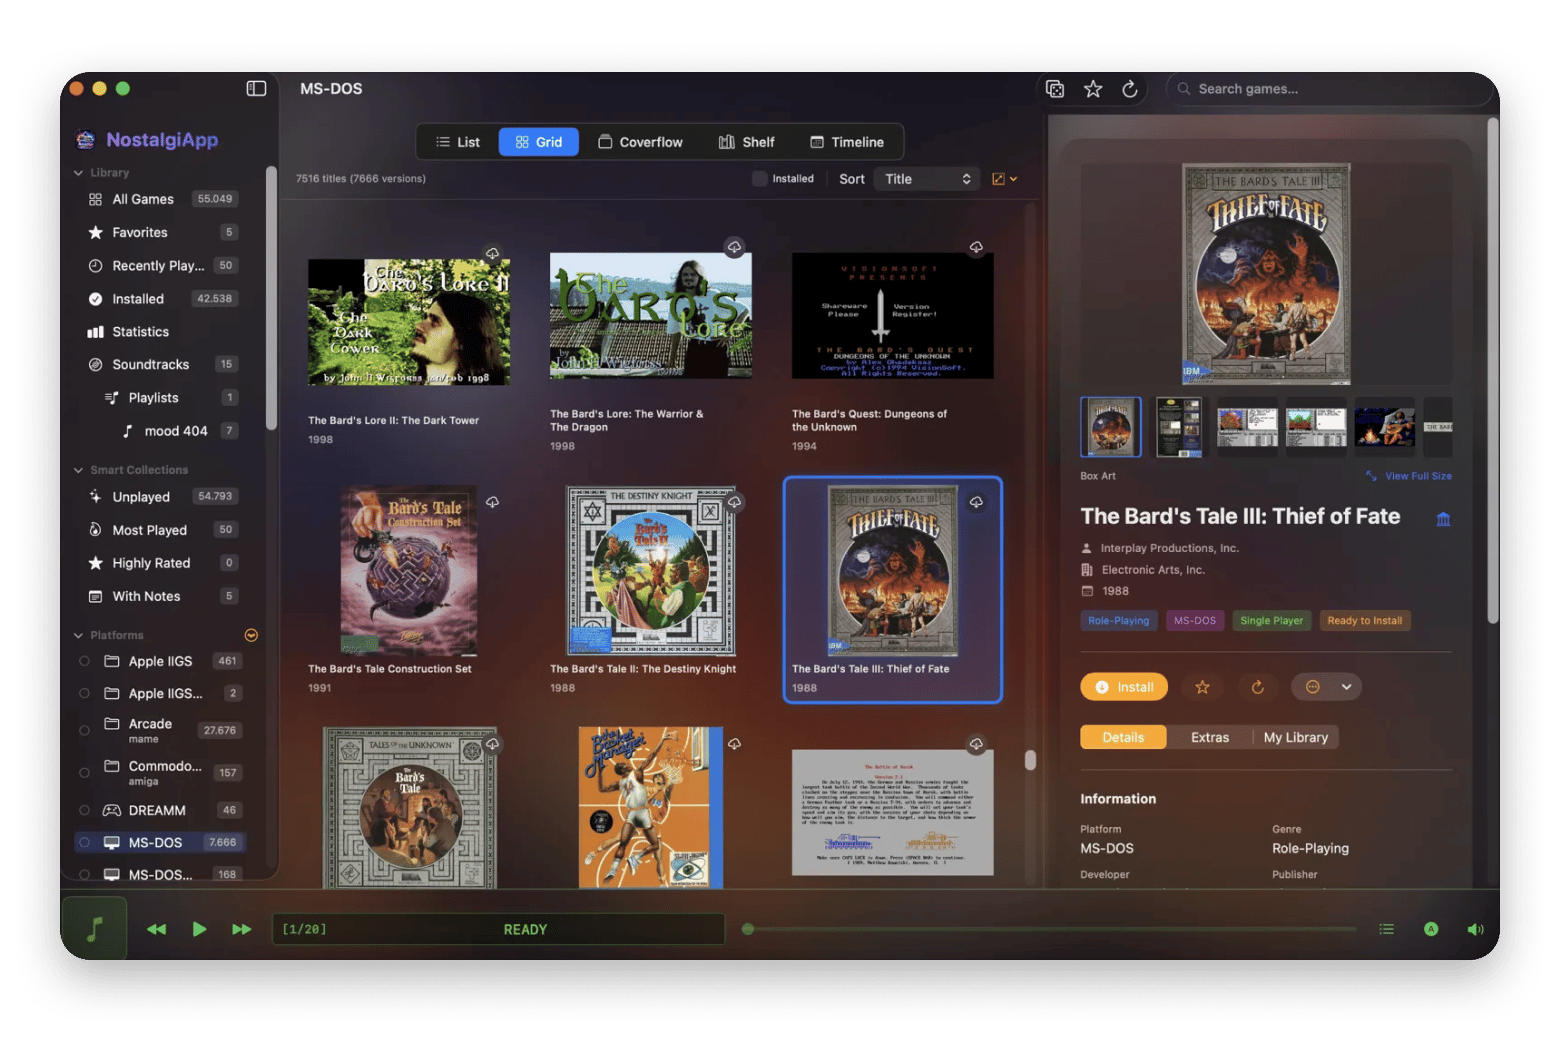Click the play button in player bar
This screenshot has height=1040, width=1560.
(199, 929)
